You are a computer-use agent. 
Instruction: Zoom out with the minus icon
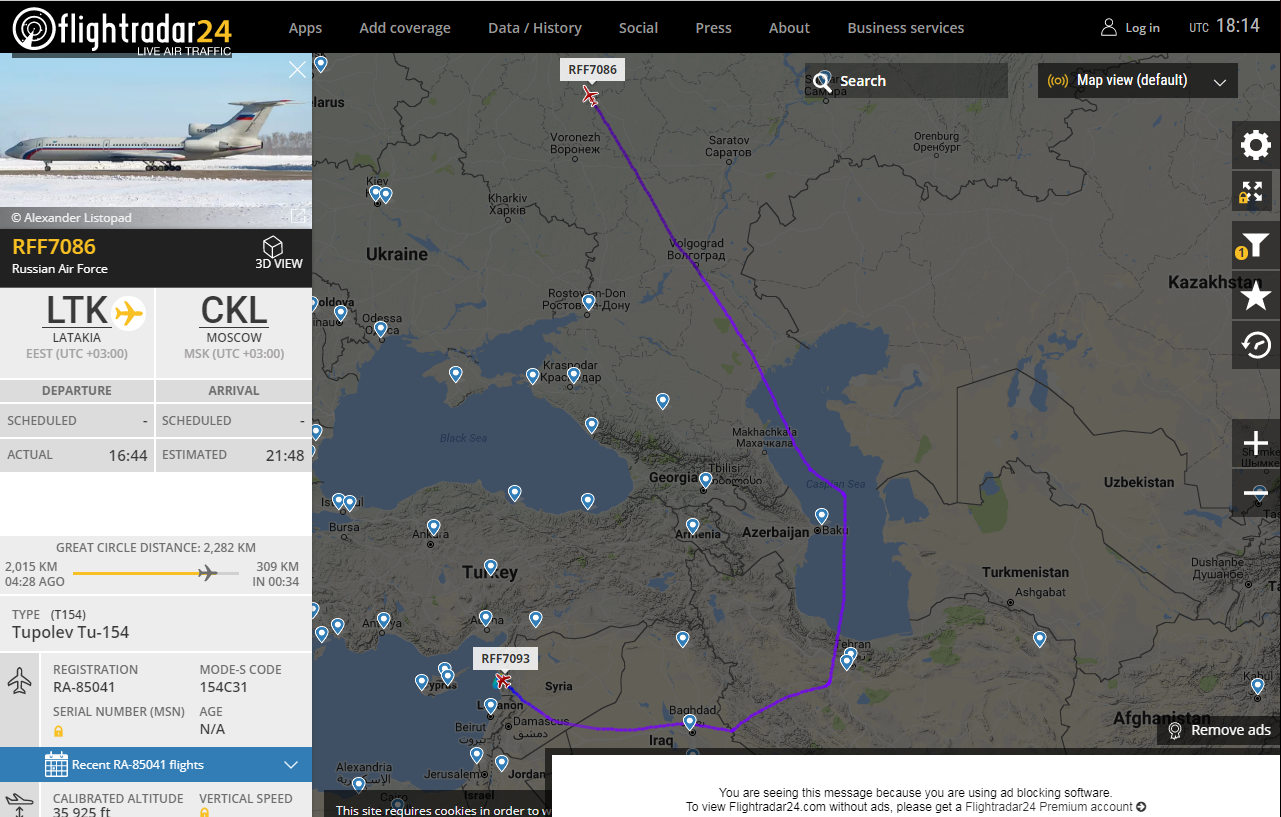[x=1255, y=493]
